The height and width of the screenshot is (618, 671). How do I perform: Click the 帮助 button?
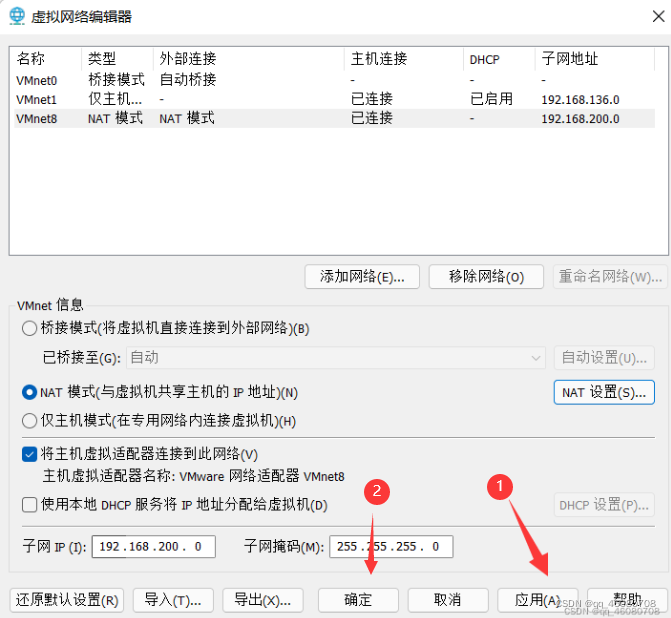pos(627,600)
